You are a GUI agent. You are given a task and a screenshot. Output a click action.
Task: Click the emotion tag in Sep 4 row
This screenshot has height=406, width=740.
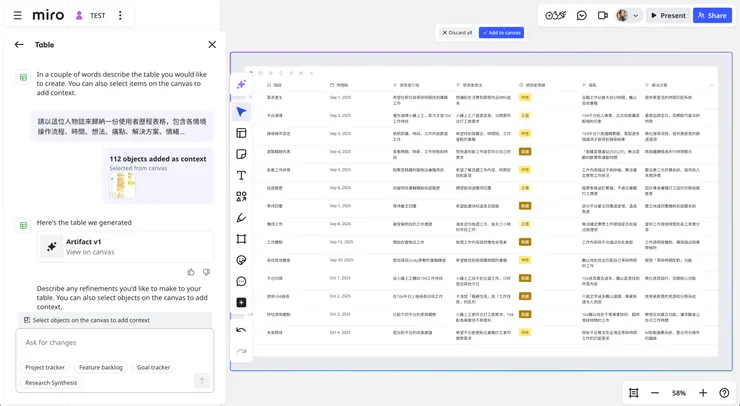[525, 152]
